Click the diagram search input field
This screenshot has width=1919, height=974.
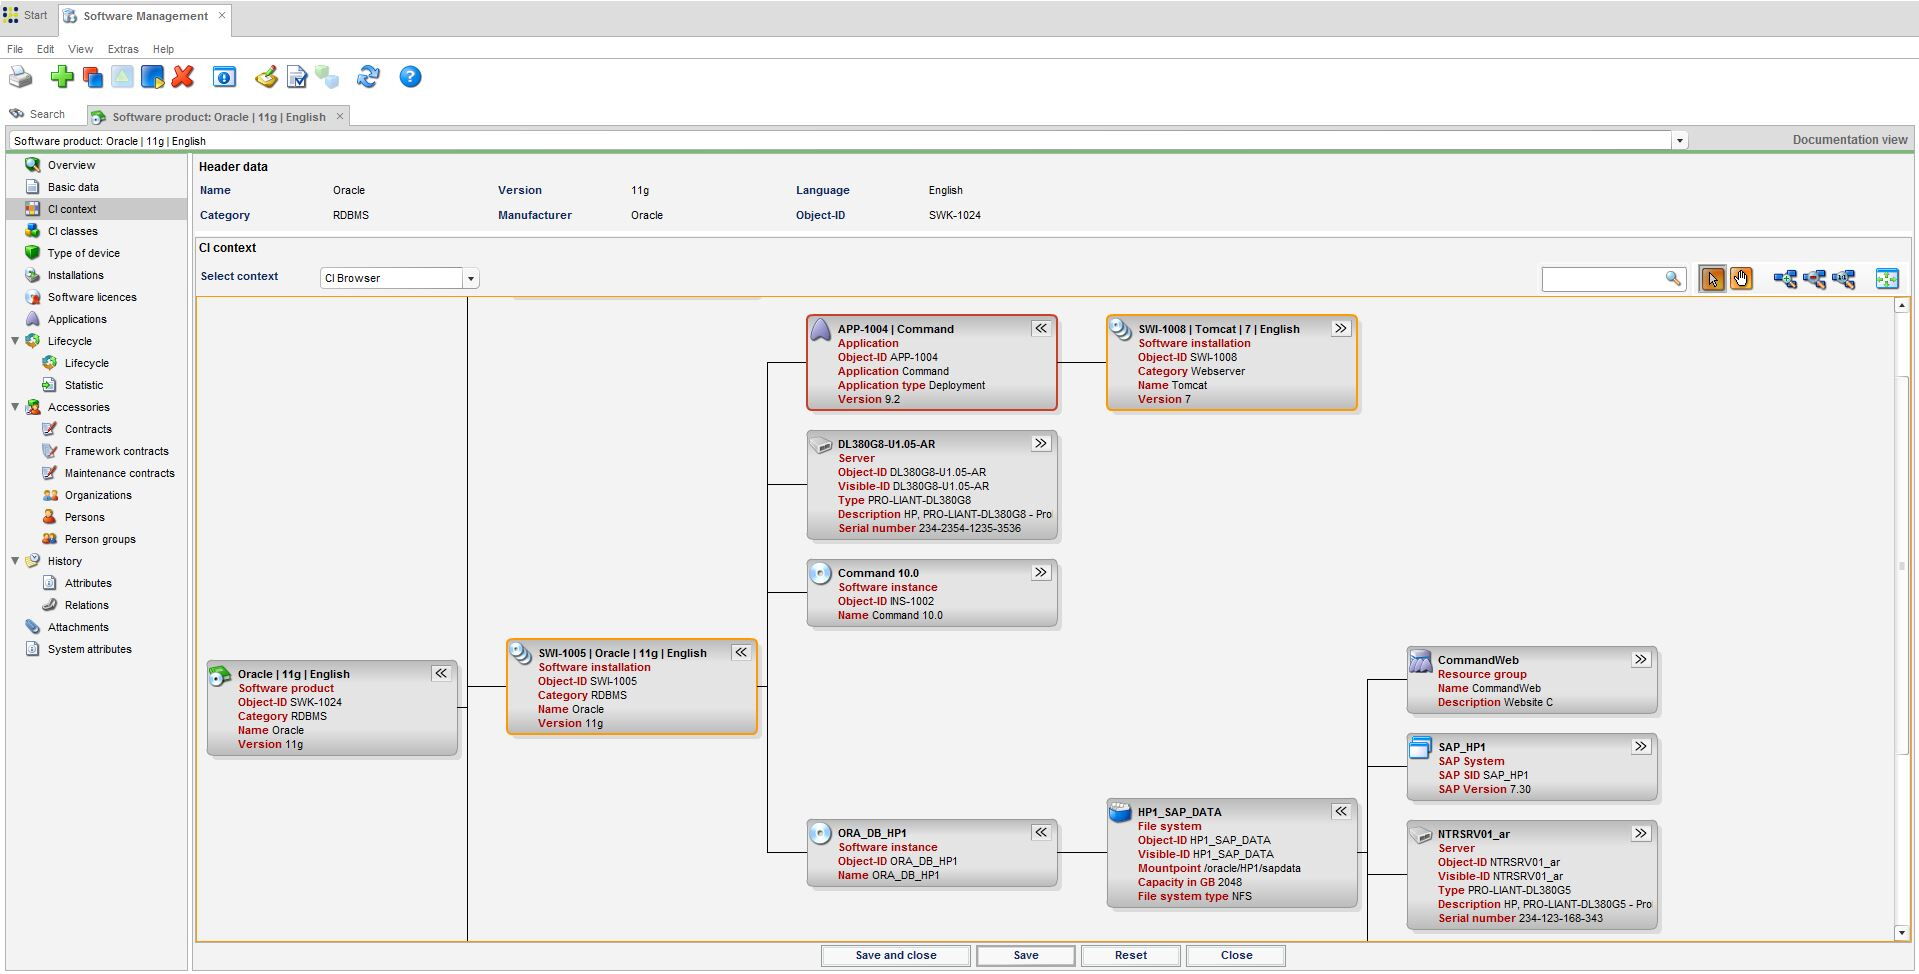[x=1602, y=279]
